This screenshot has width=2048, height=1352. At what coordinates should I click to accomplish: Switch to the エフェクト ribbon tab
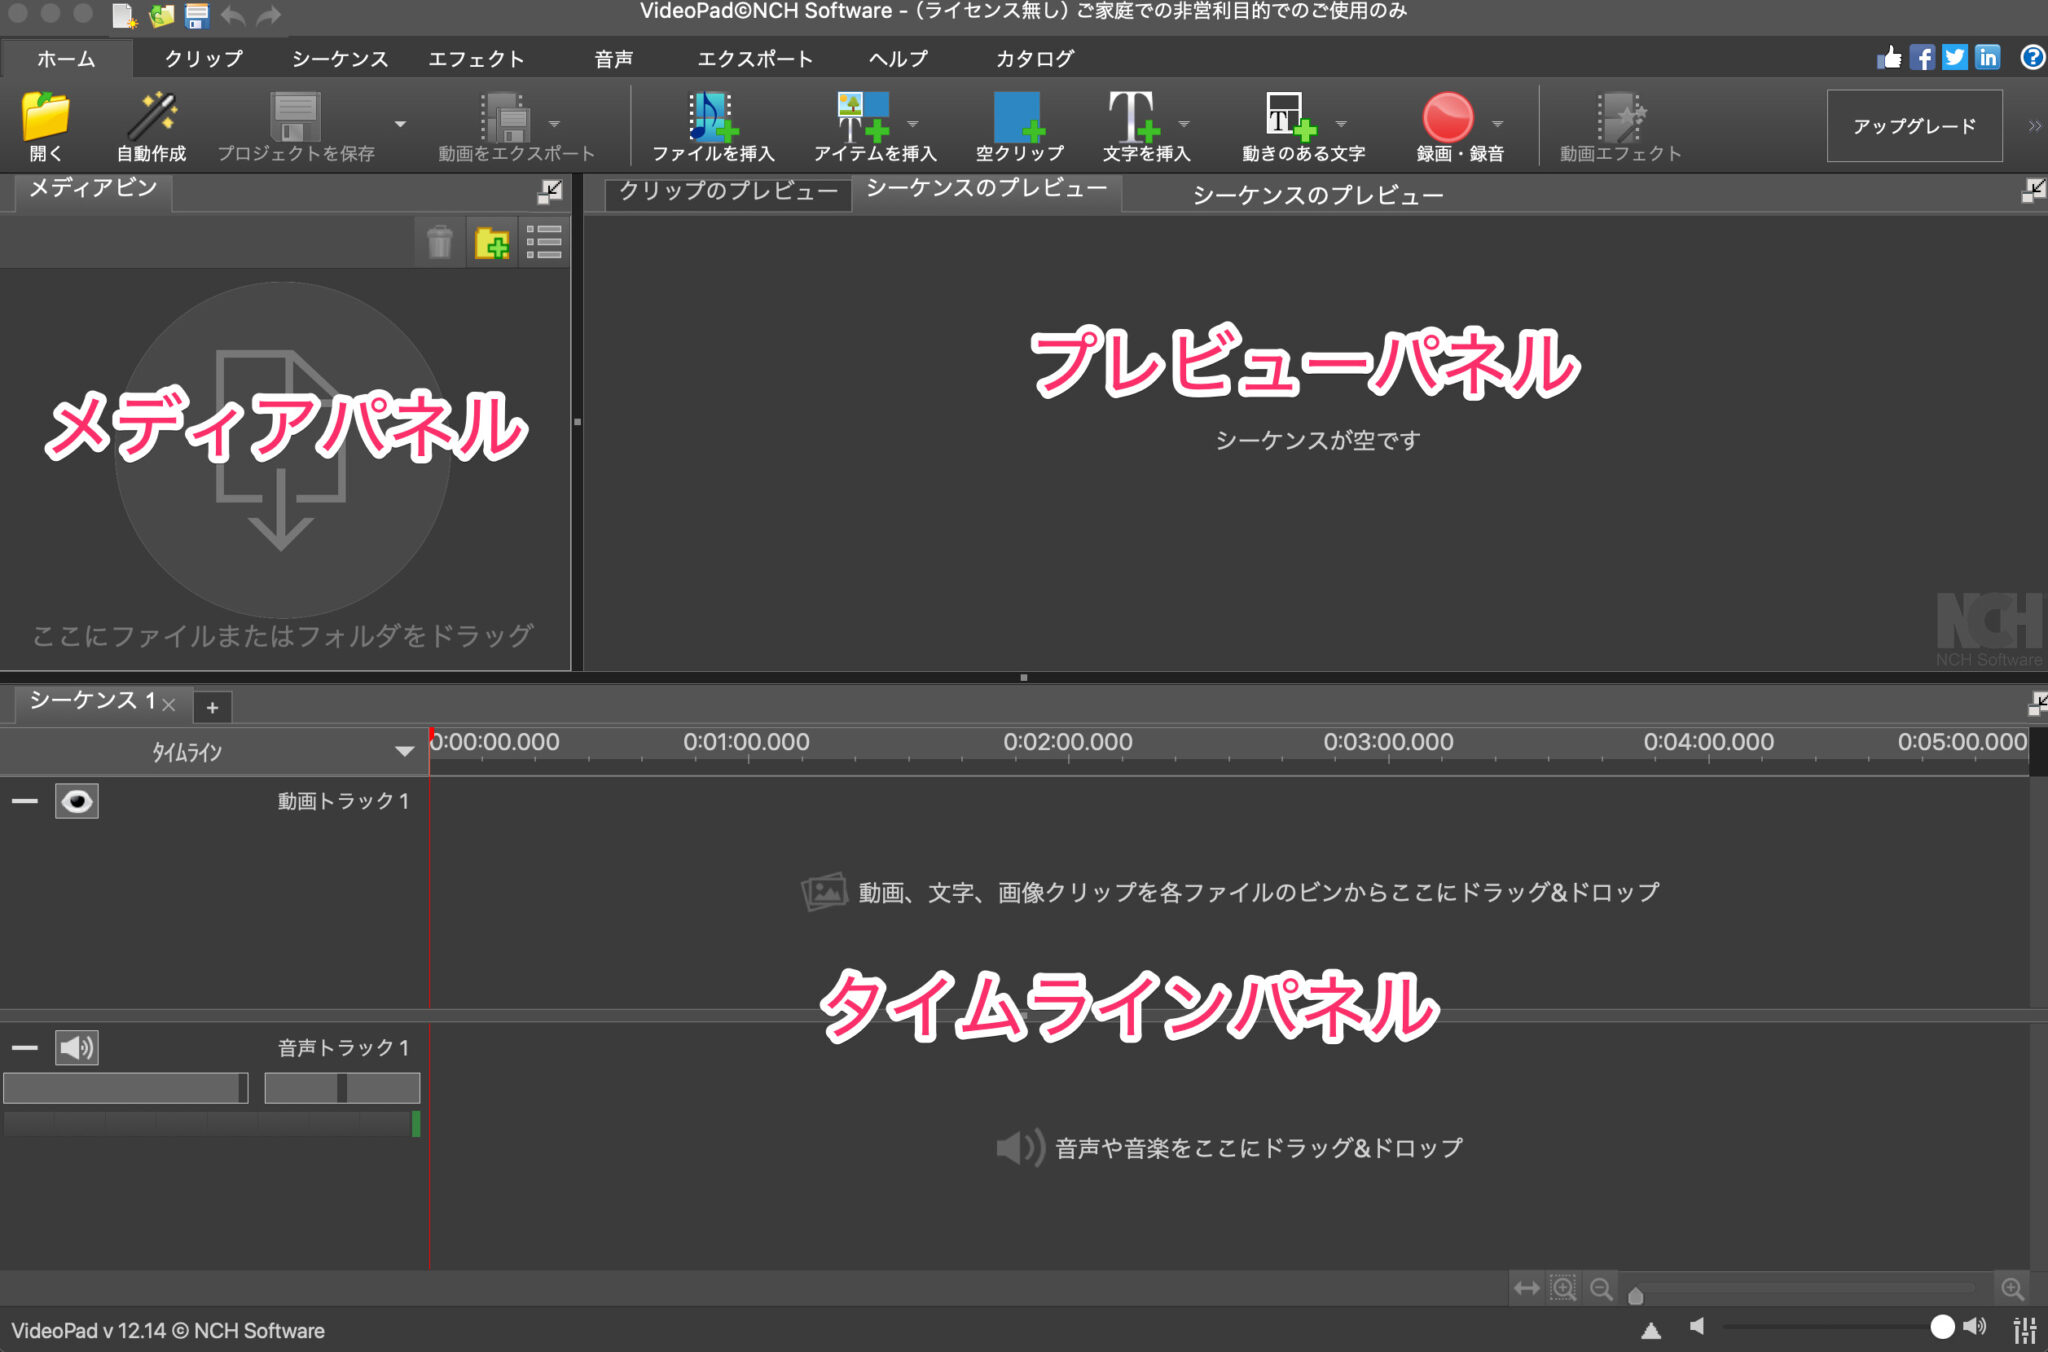[477, 58]
